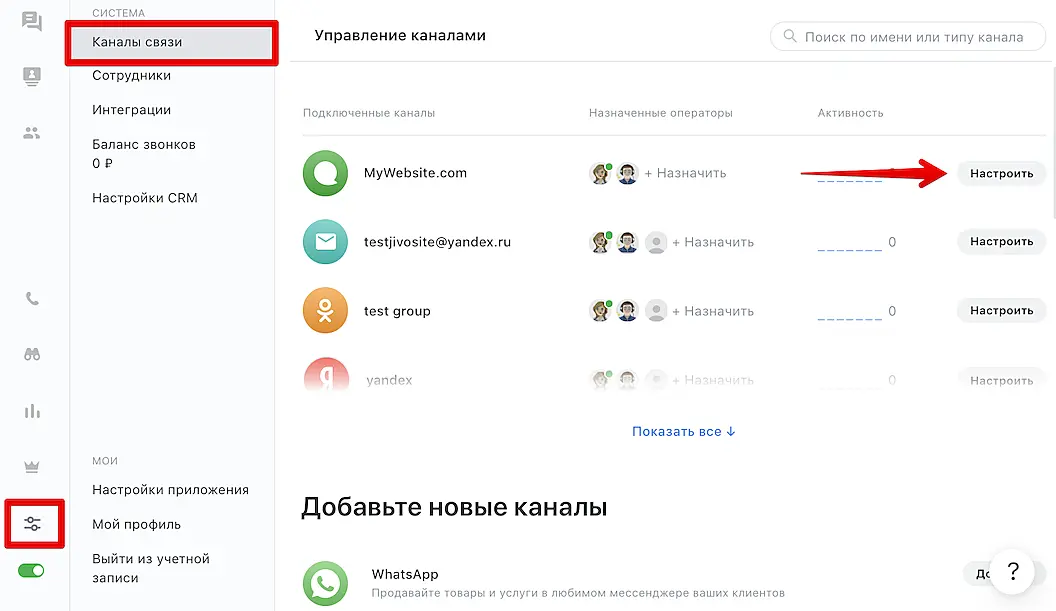Open Настройки приложения menu item
The height and width of the screenshot is (611, 1056).
coord(170,490)
